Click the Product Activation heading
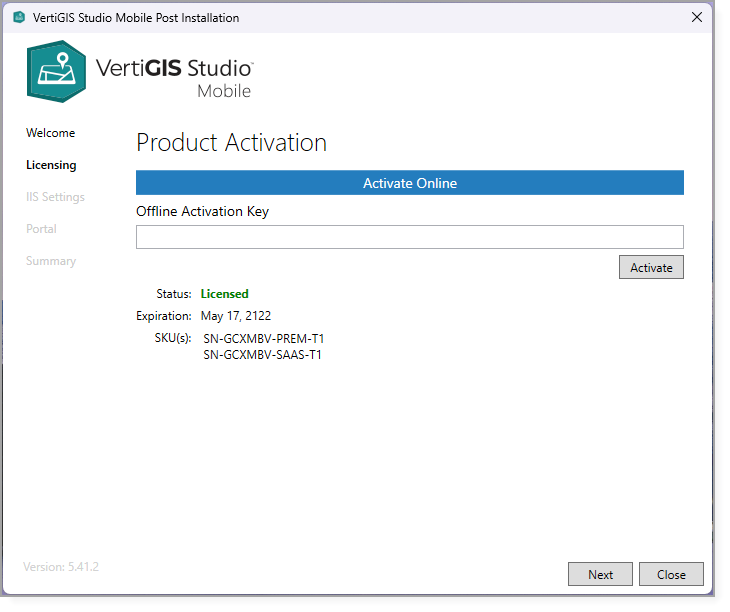Image resolution: width=730 pixels, height=612 pixels. [231, 142]
